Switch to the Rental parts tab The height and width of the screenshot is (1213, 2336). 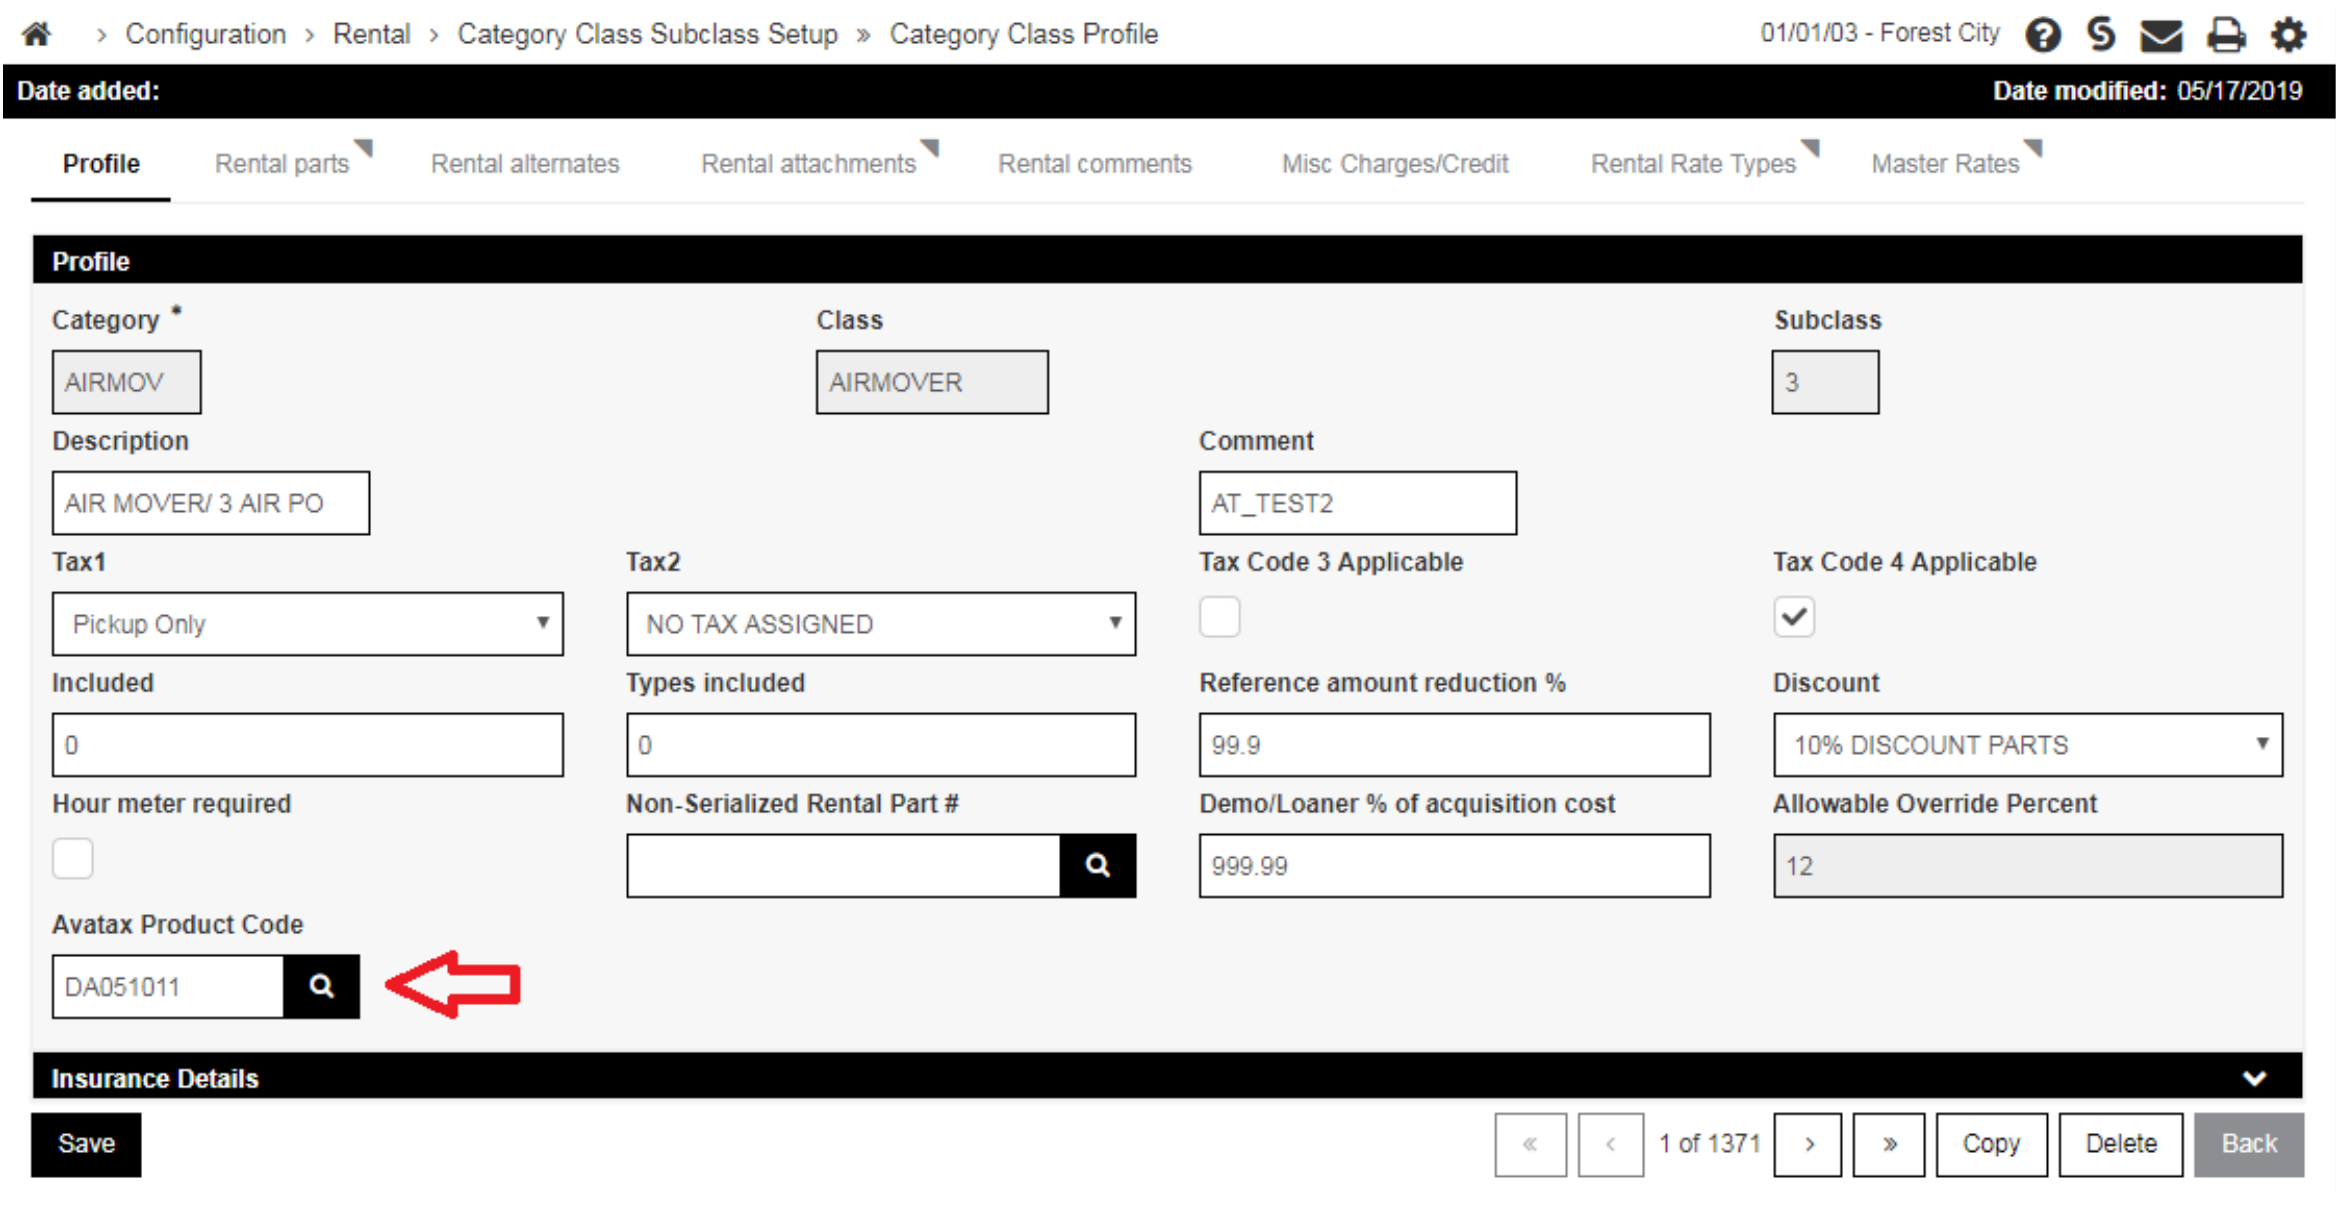click(283, 164)
